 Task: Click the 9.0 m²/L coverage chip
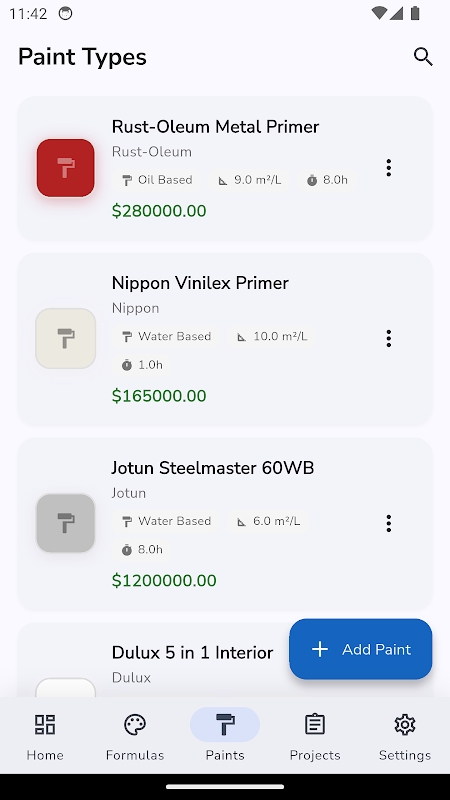pyautogui.click(x=249, y=180)
